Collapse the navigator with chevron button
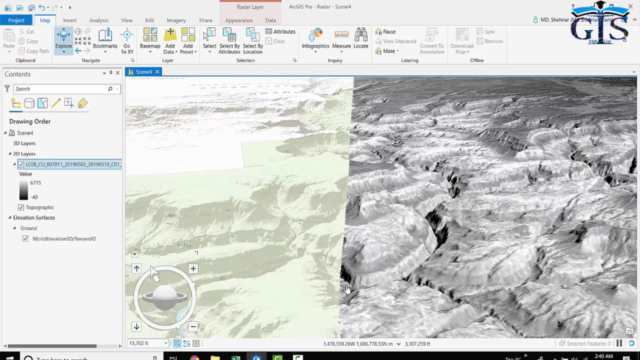This screenshot has height=360, width=640. [x=135, y=254]
